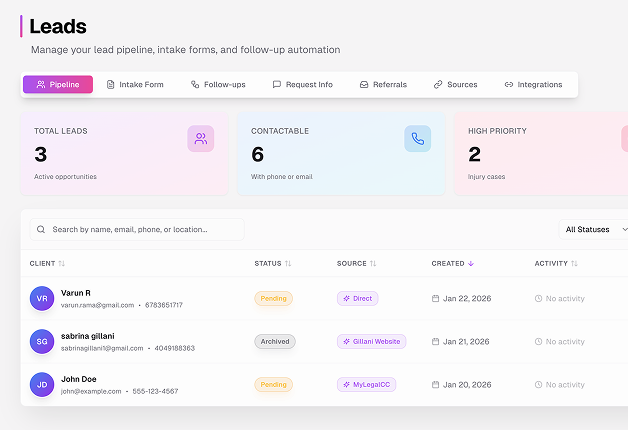Select the Referrals tab

(x=383, y=84)
